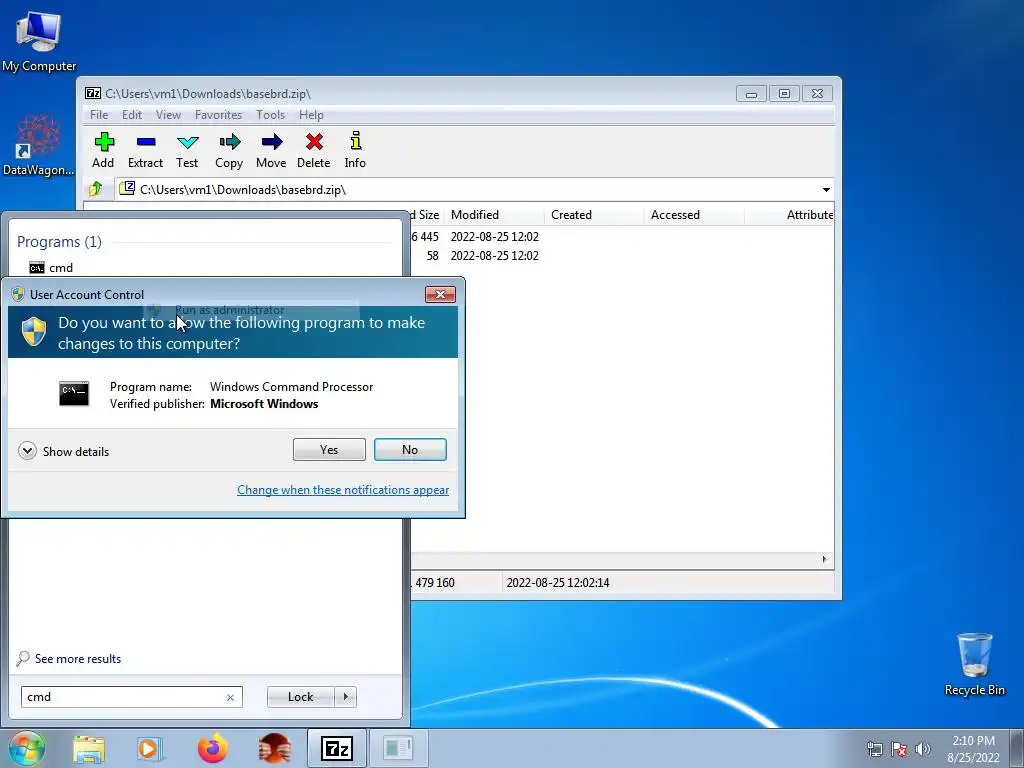Close the User Account Control dialog
Image resolution: width=1024 pixels, height=768 pixels.
440,295
